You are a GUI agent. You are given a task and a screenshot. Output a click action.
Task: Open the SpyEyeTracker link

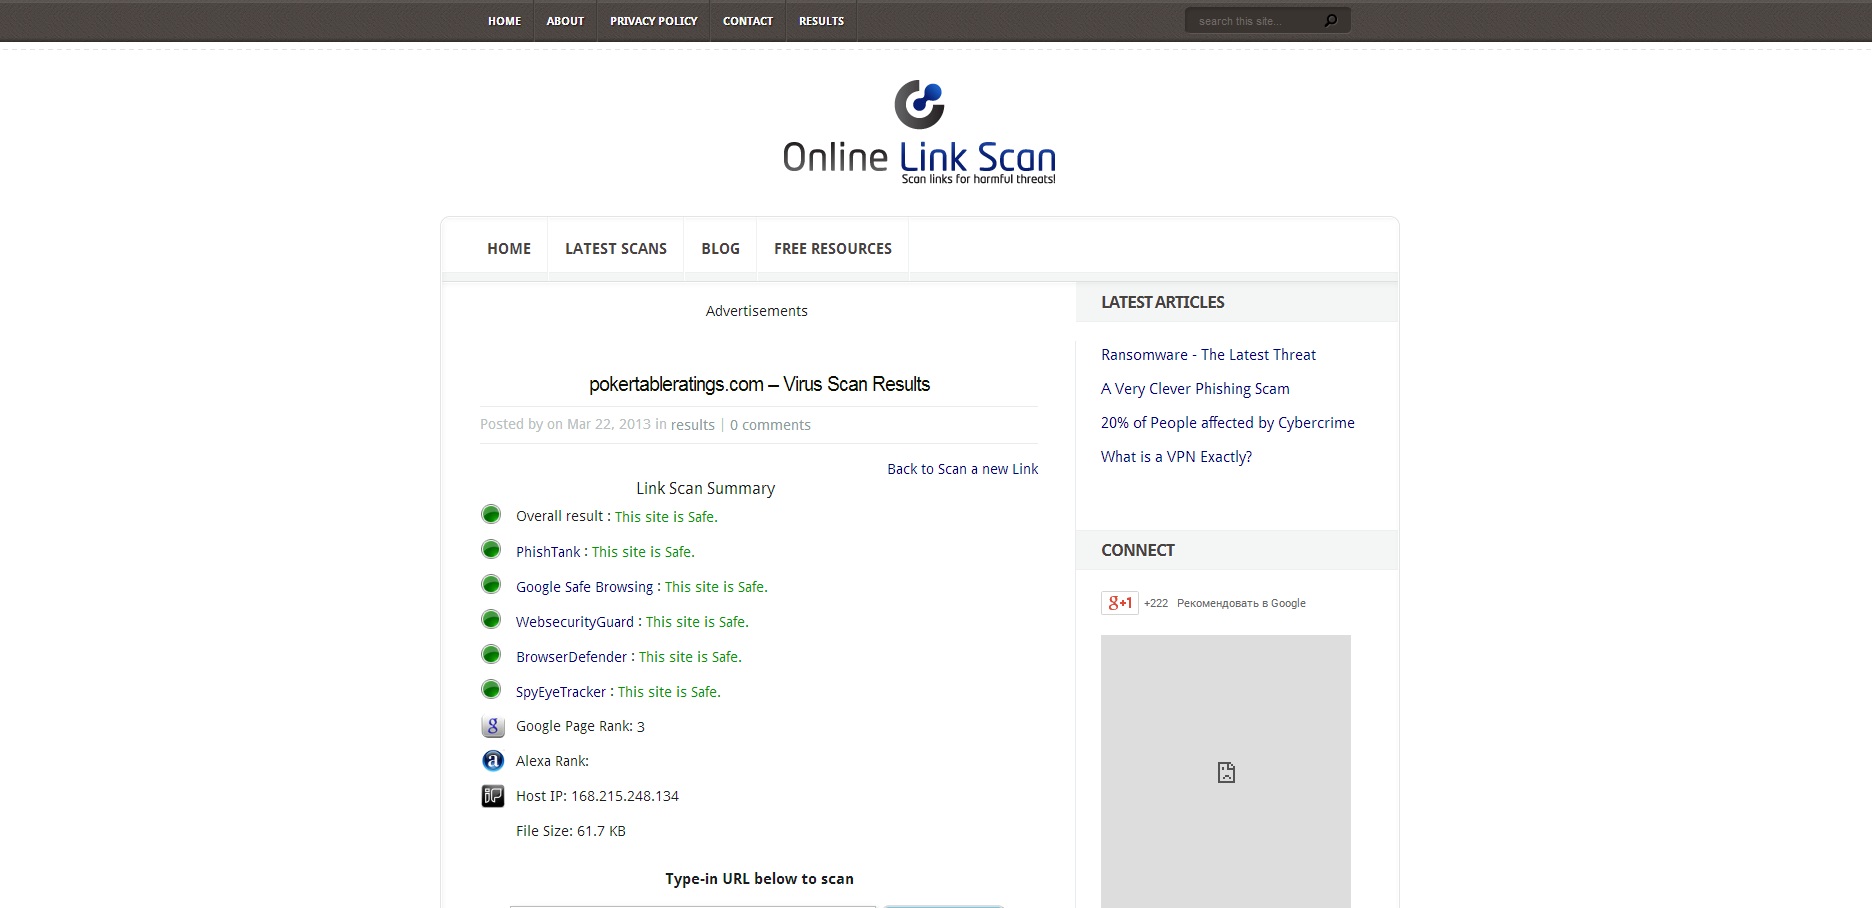click(x=561, y=692)
